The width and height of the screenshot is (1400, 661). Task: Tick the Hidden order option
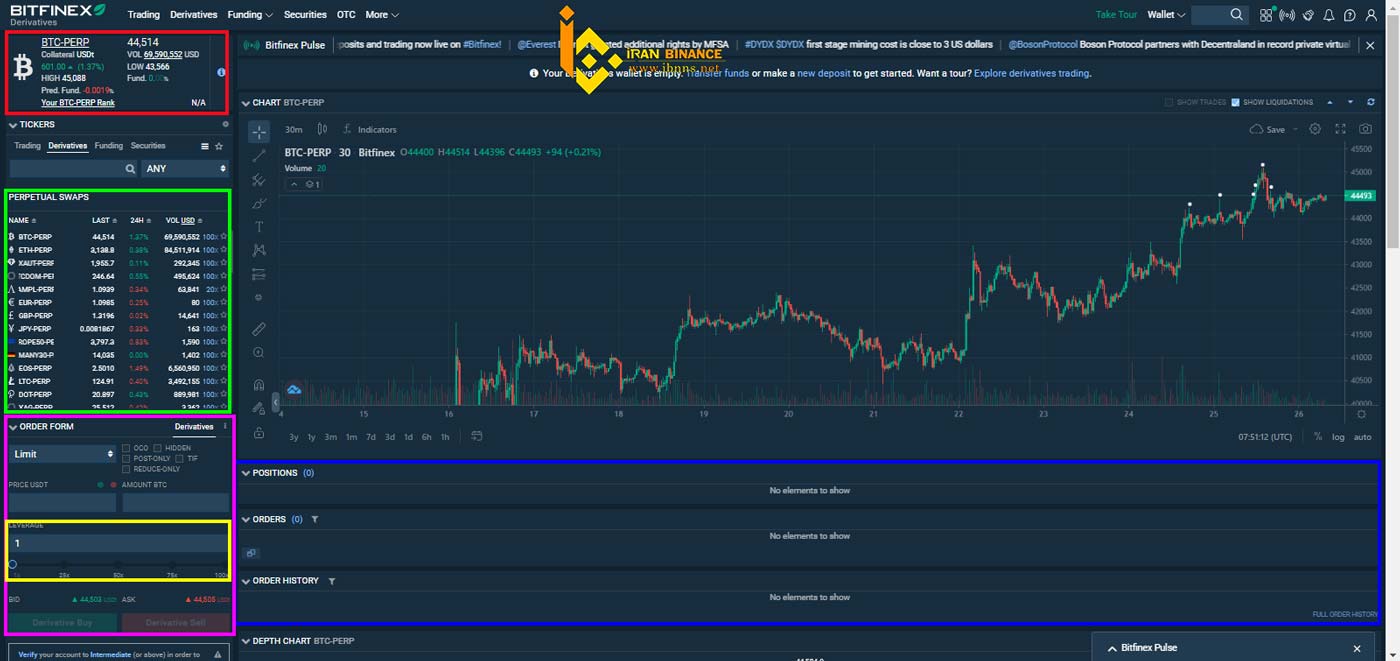(158, 448)
